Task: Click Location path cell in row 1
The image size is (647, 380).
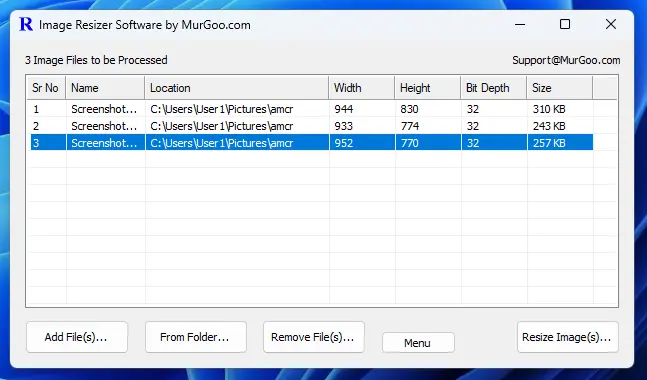Action: (222, 109)
